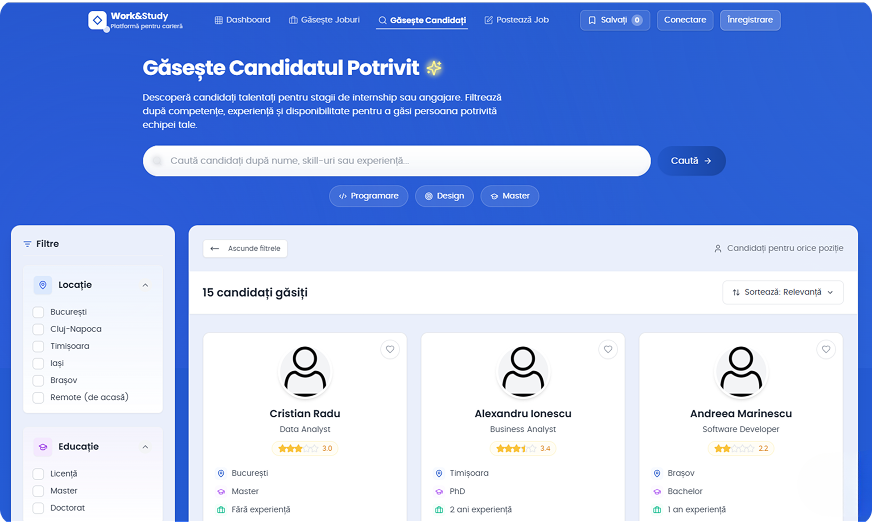872x525 pixels.
Task: Click the Filtre funnel icon
Action: [27, 244]
